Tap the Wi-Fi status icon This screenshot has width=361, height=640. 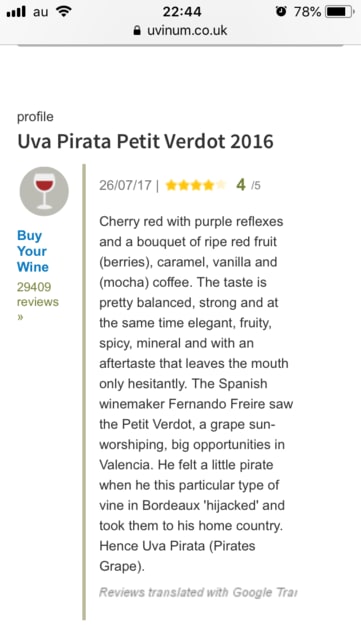coord(63,11)
